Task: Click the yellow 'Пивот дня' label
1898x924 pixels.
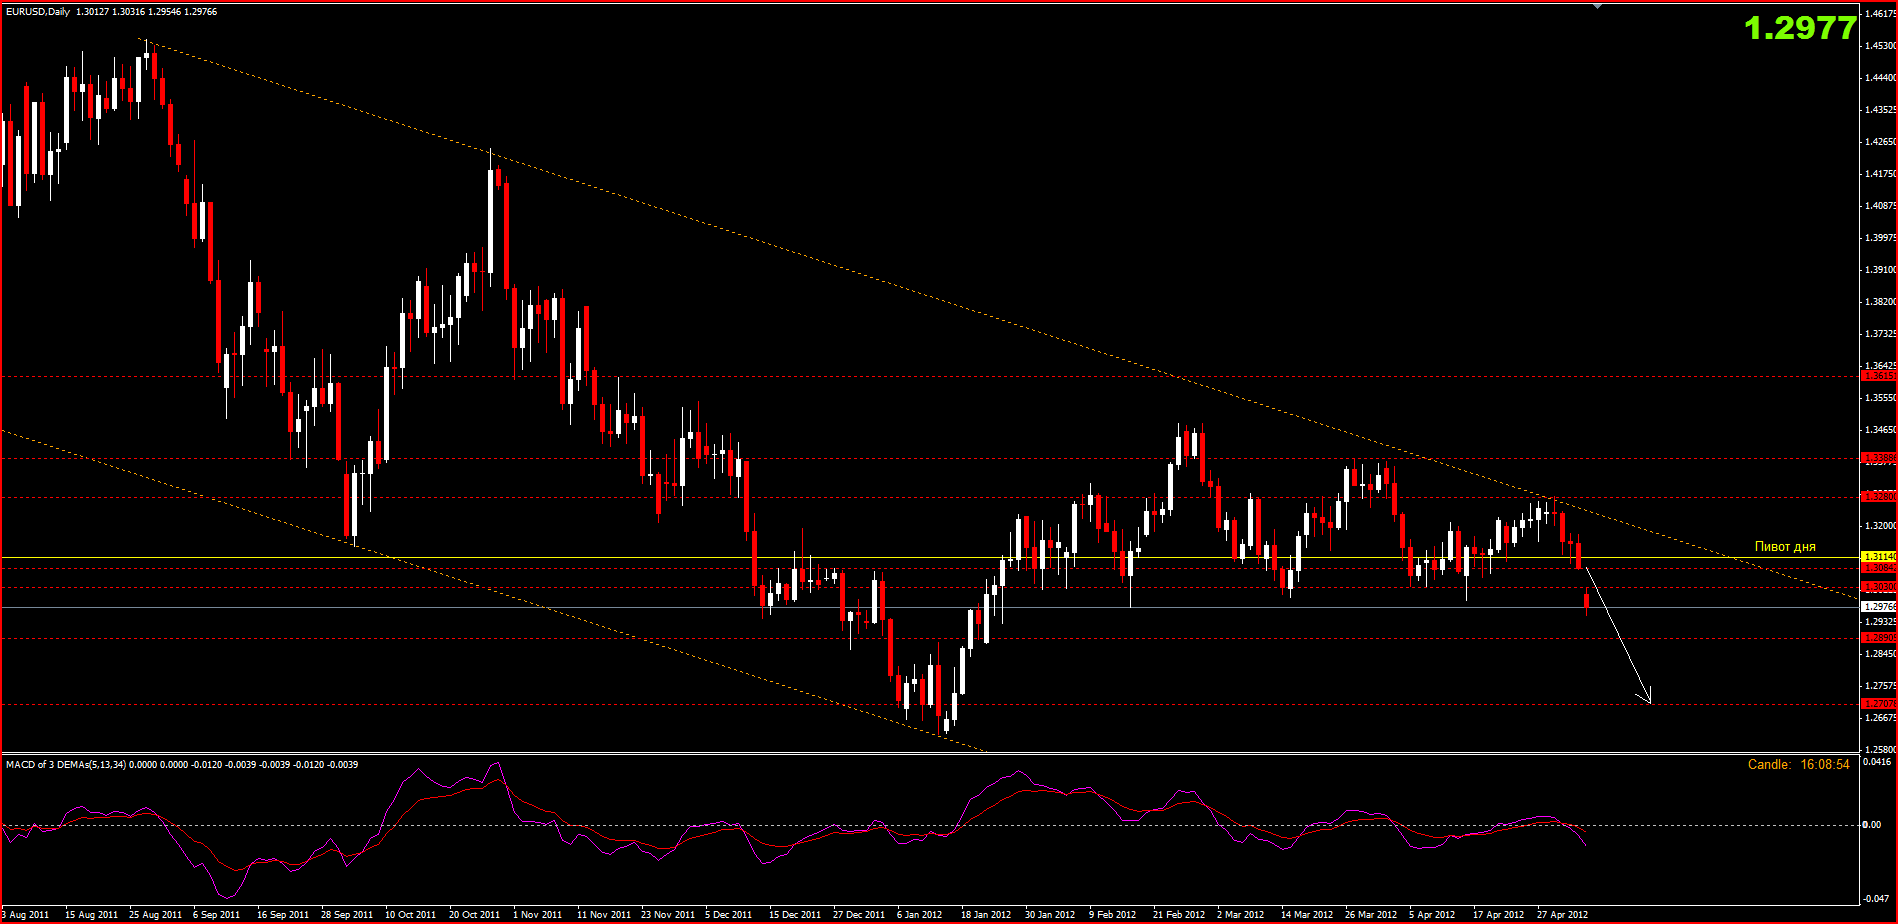Action: 1785,547
